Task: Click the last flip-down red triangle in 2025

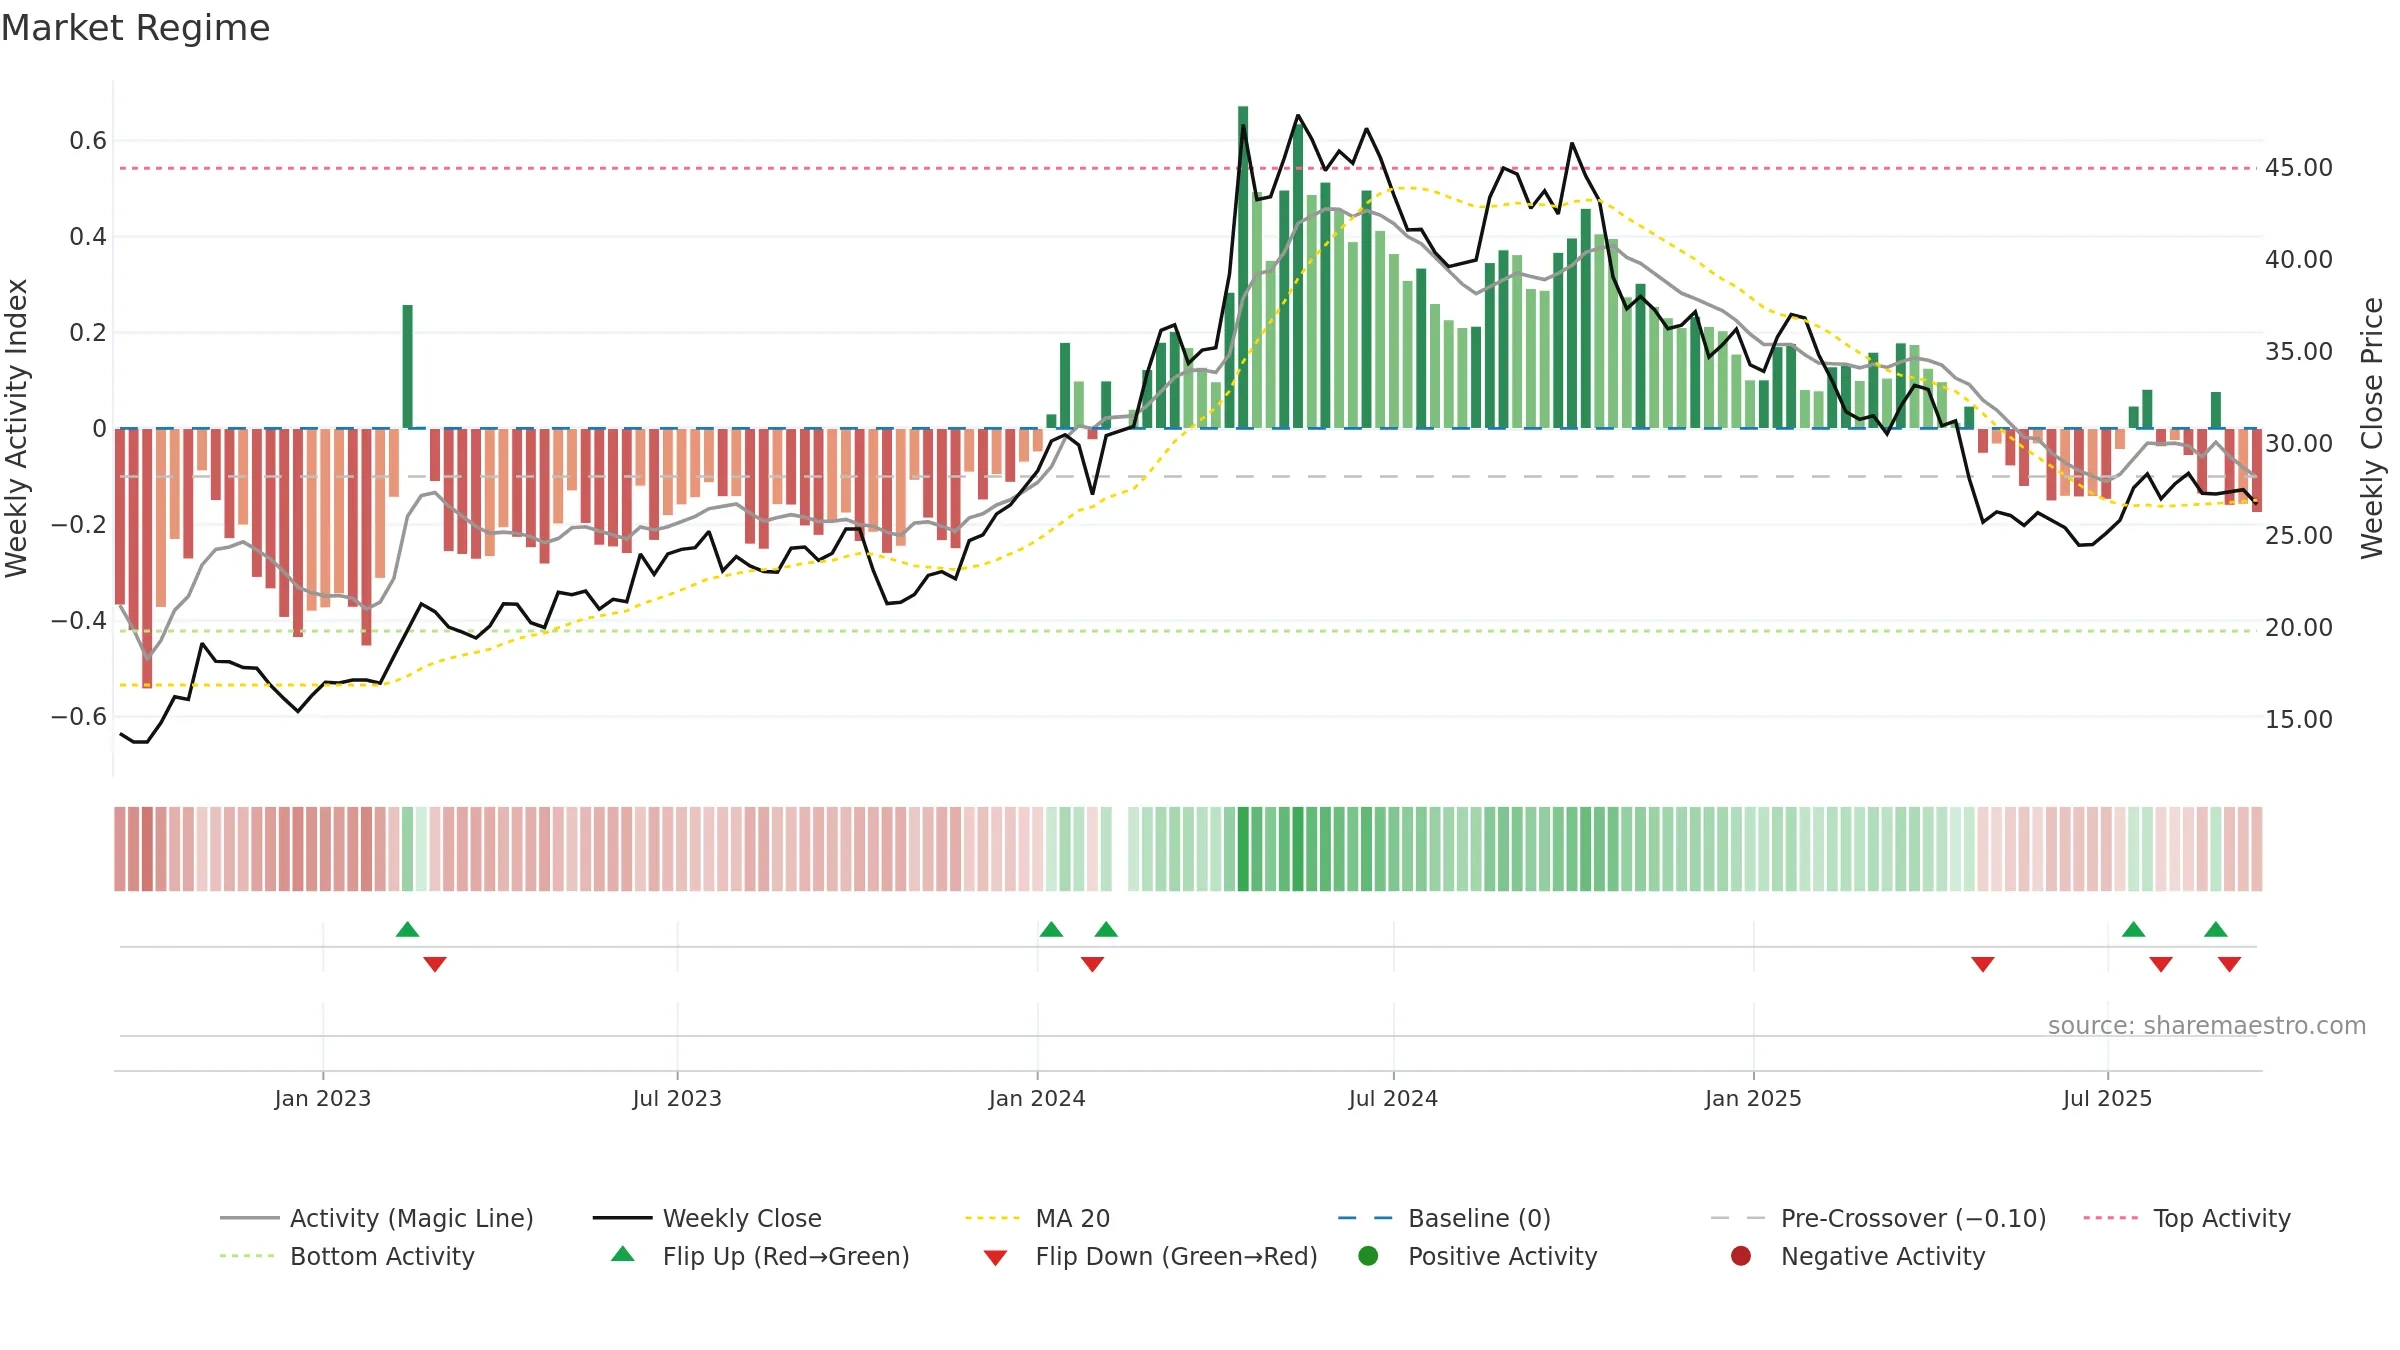Action: 2229,964
